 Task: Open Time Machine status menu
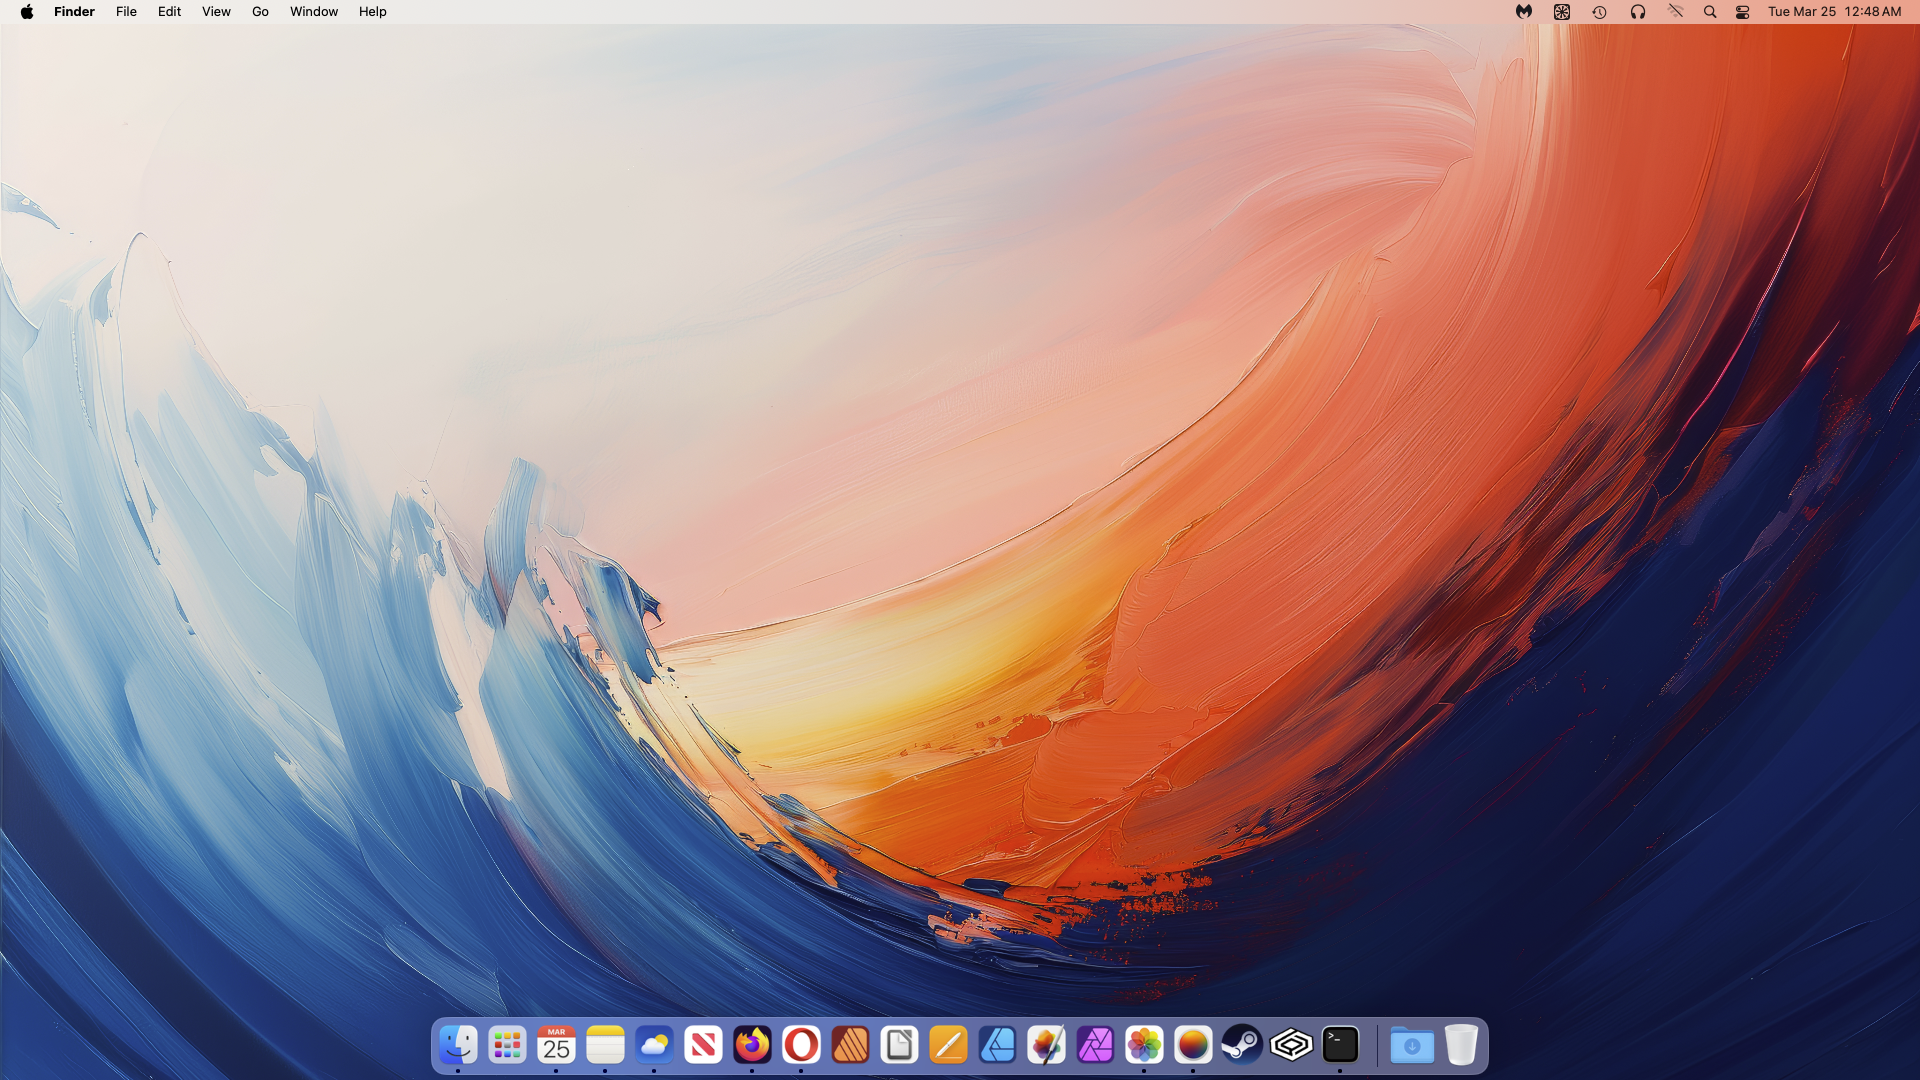click(x=1599, y=12)
